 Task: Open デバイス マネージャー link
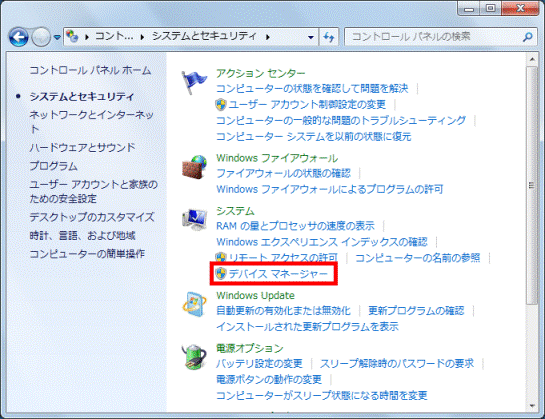(278, 274)
